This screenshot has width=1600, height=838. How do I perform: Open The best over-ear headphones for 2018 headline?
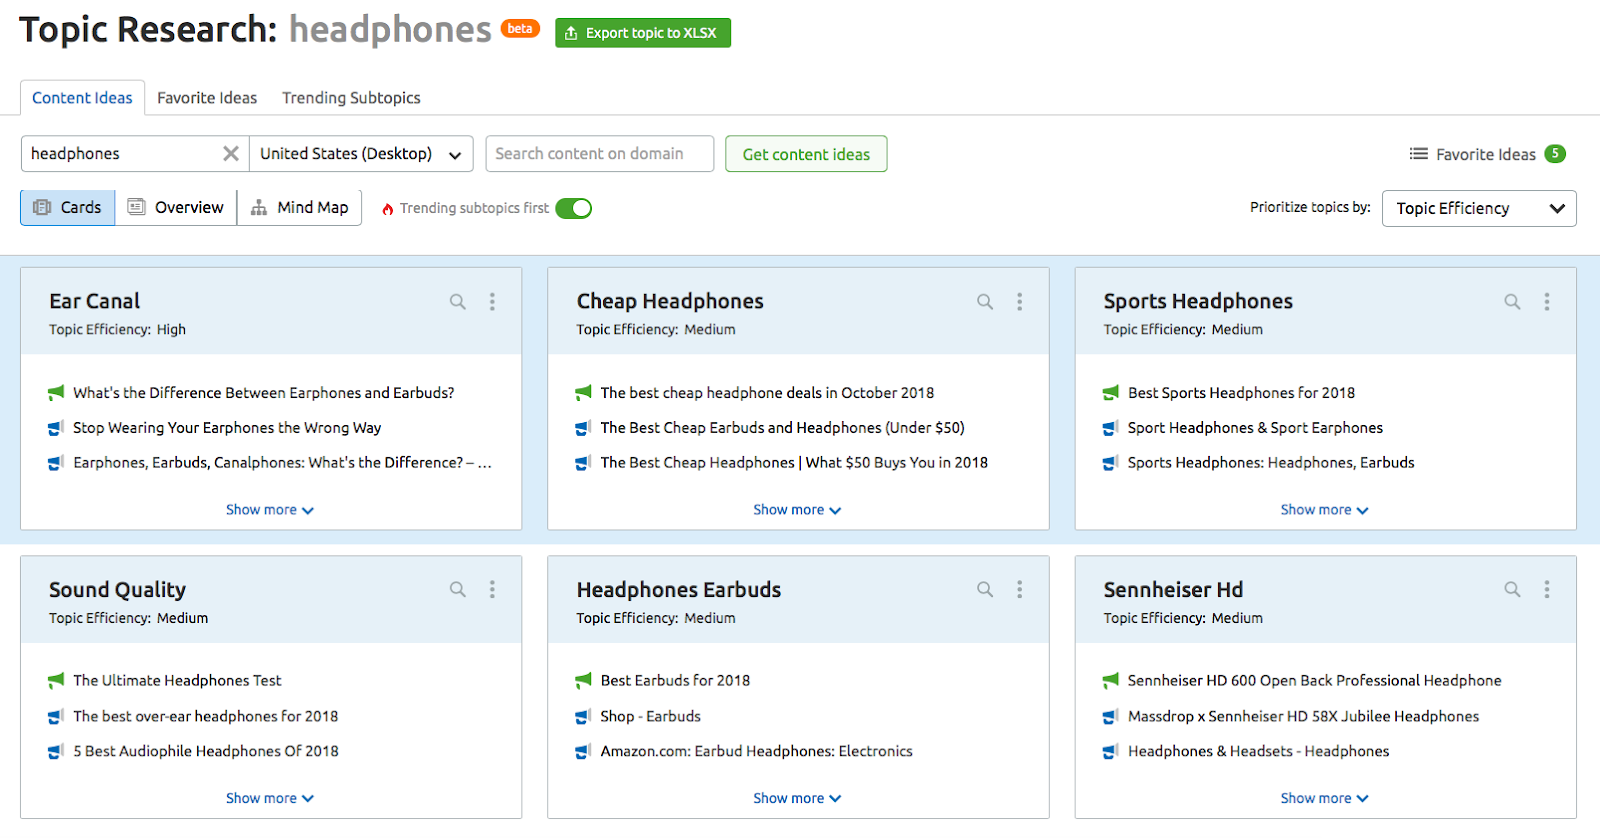pyautogui.click(x=205, y=717)
